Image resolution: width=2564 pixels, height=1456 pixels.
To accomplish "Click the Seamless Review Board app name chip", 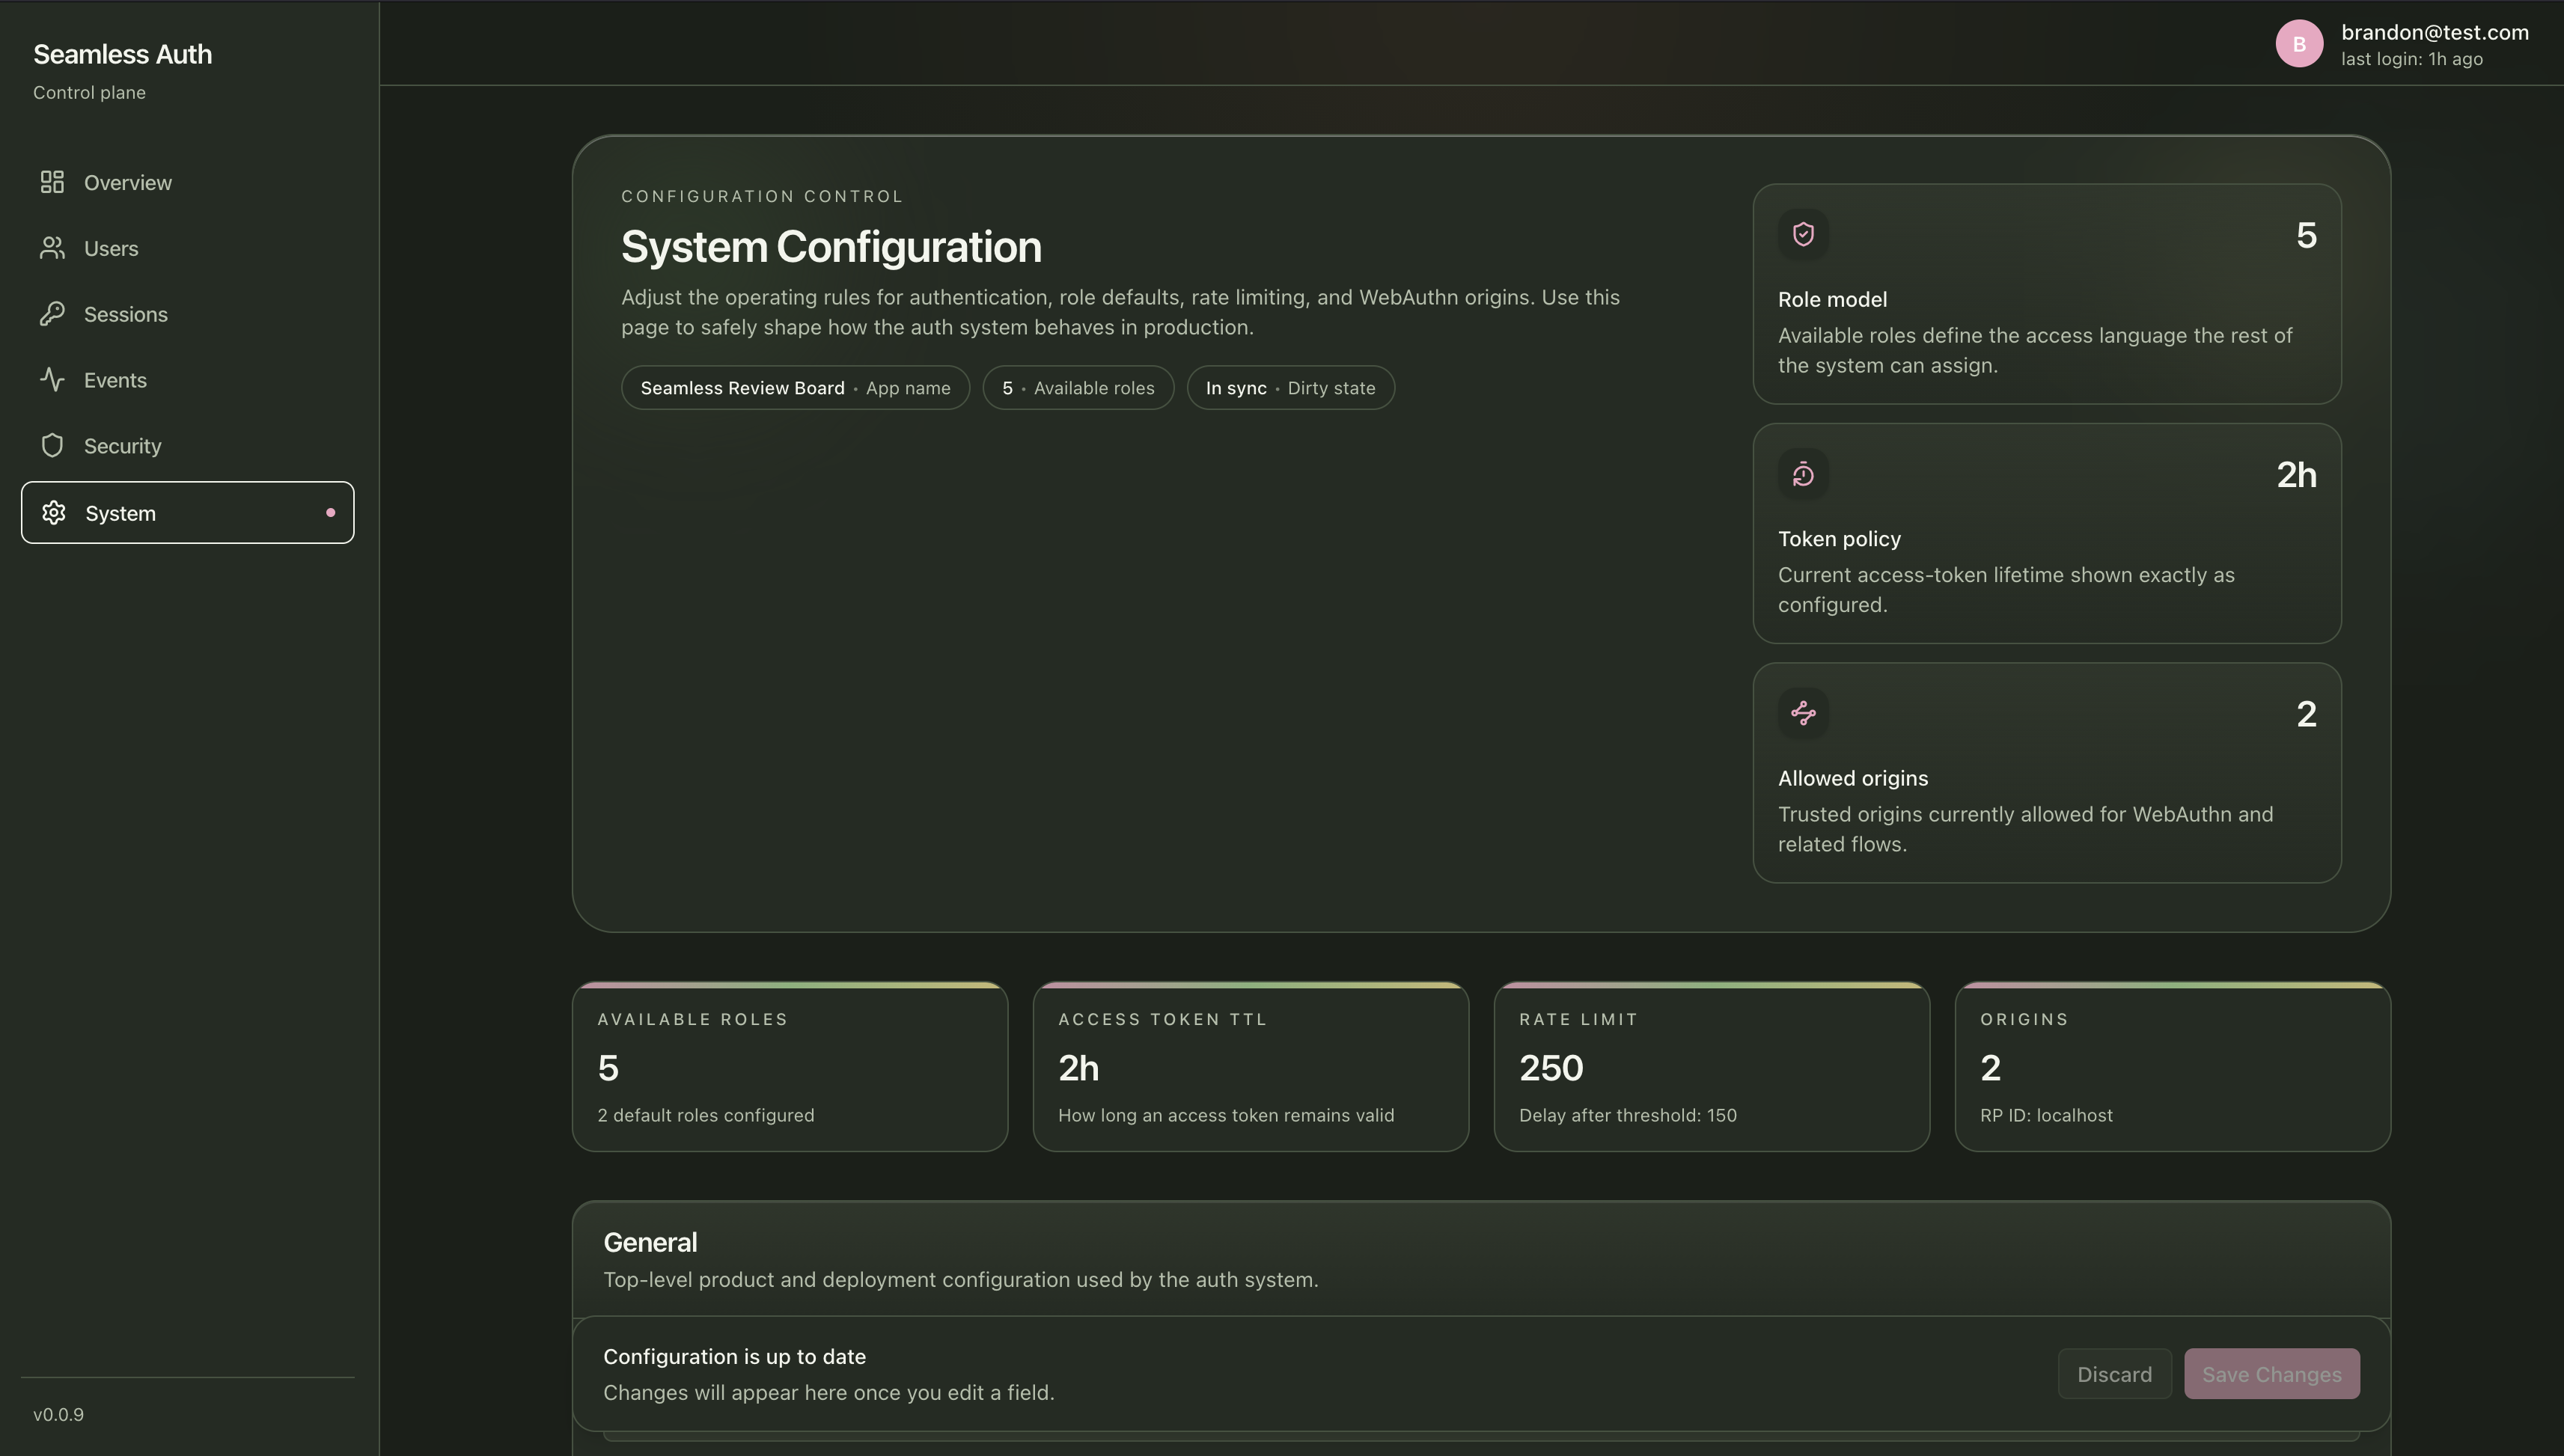I will 795,388.
